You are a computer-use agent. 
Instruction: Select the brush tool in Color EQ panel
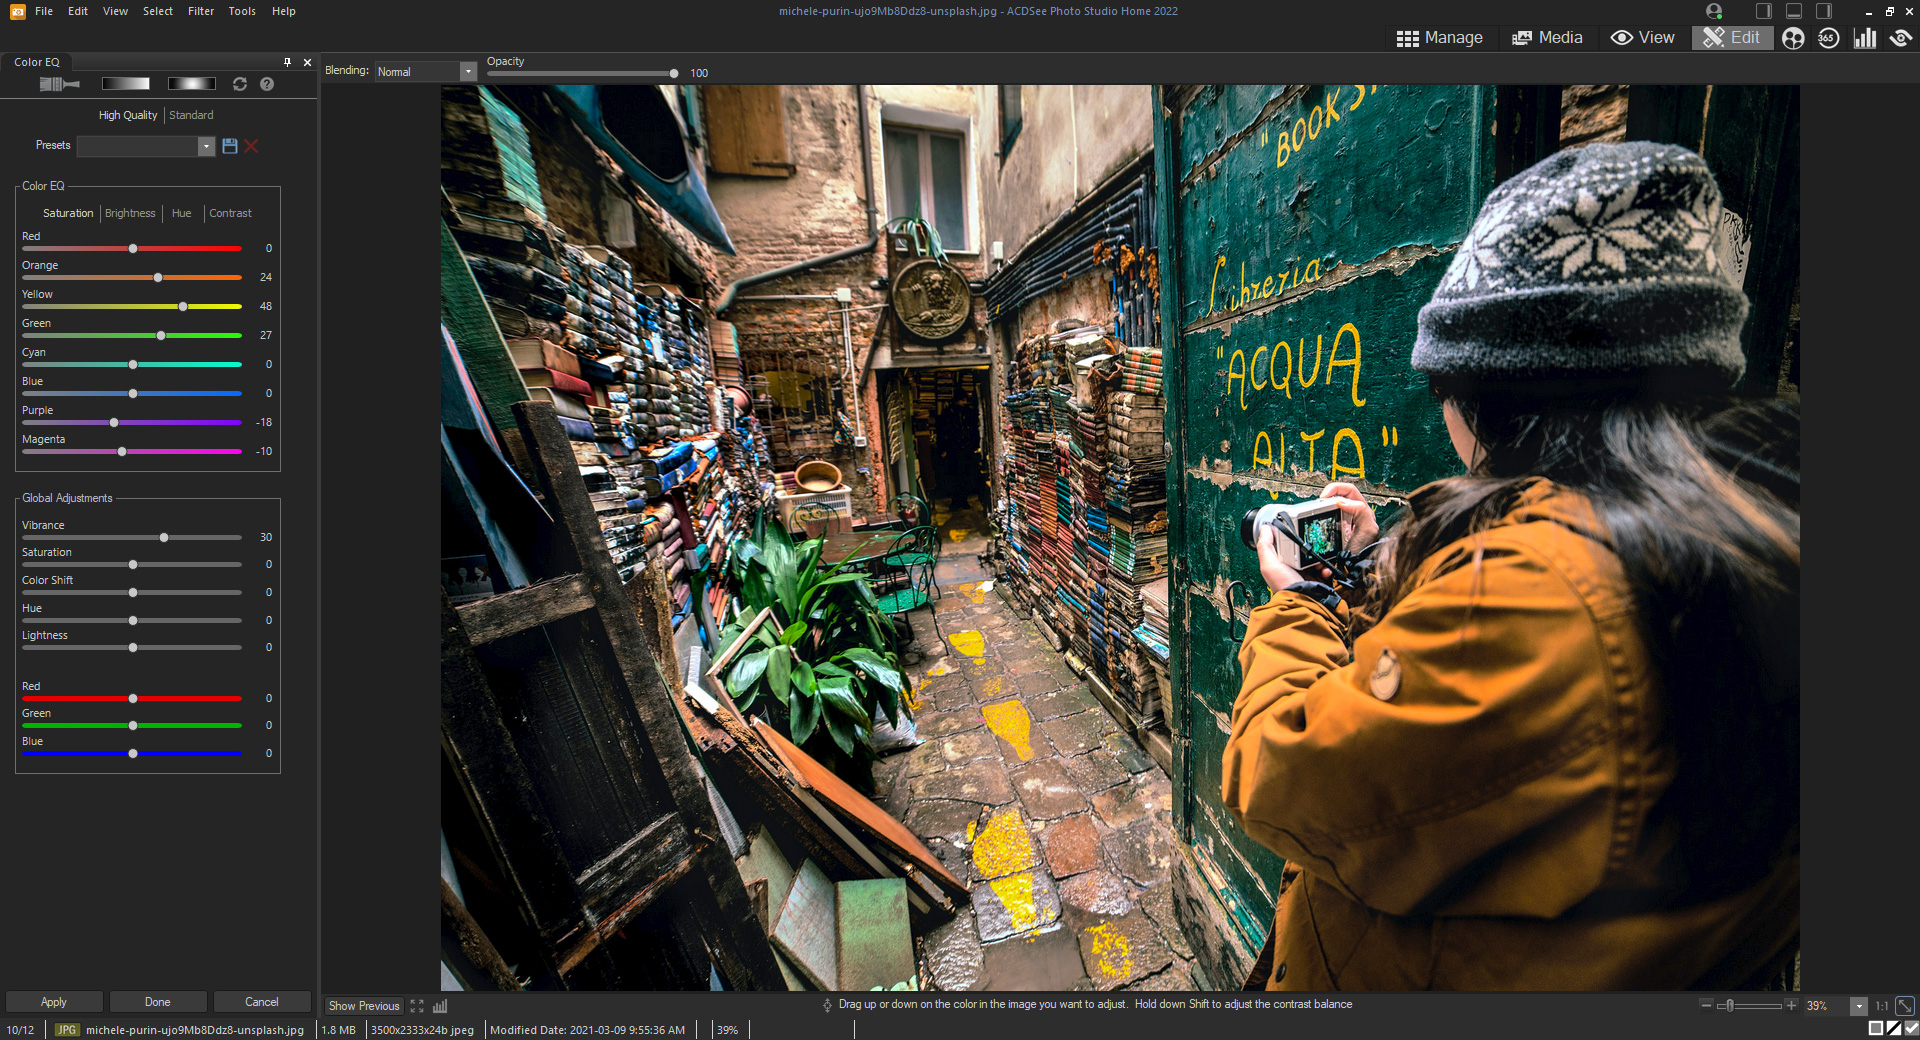coord(58,84)
